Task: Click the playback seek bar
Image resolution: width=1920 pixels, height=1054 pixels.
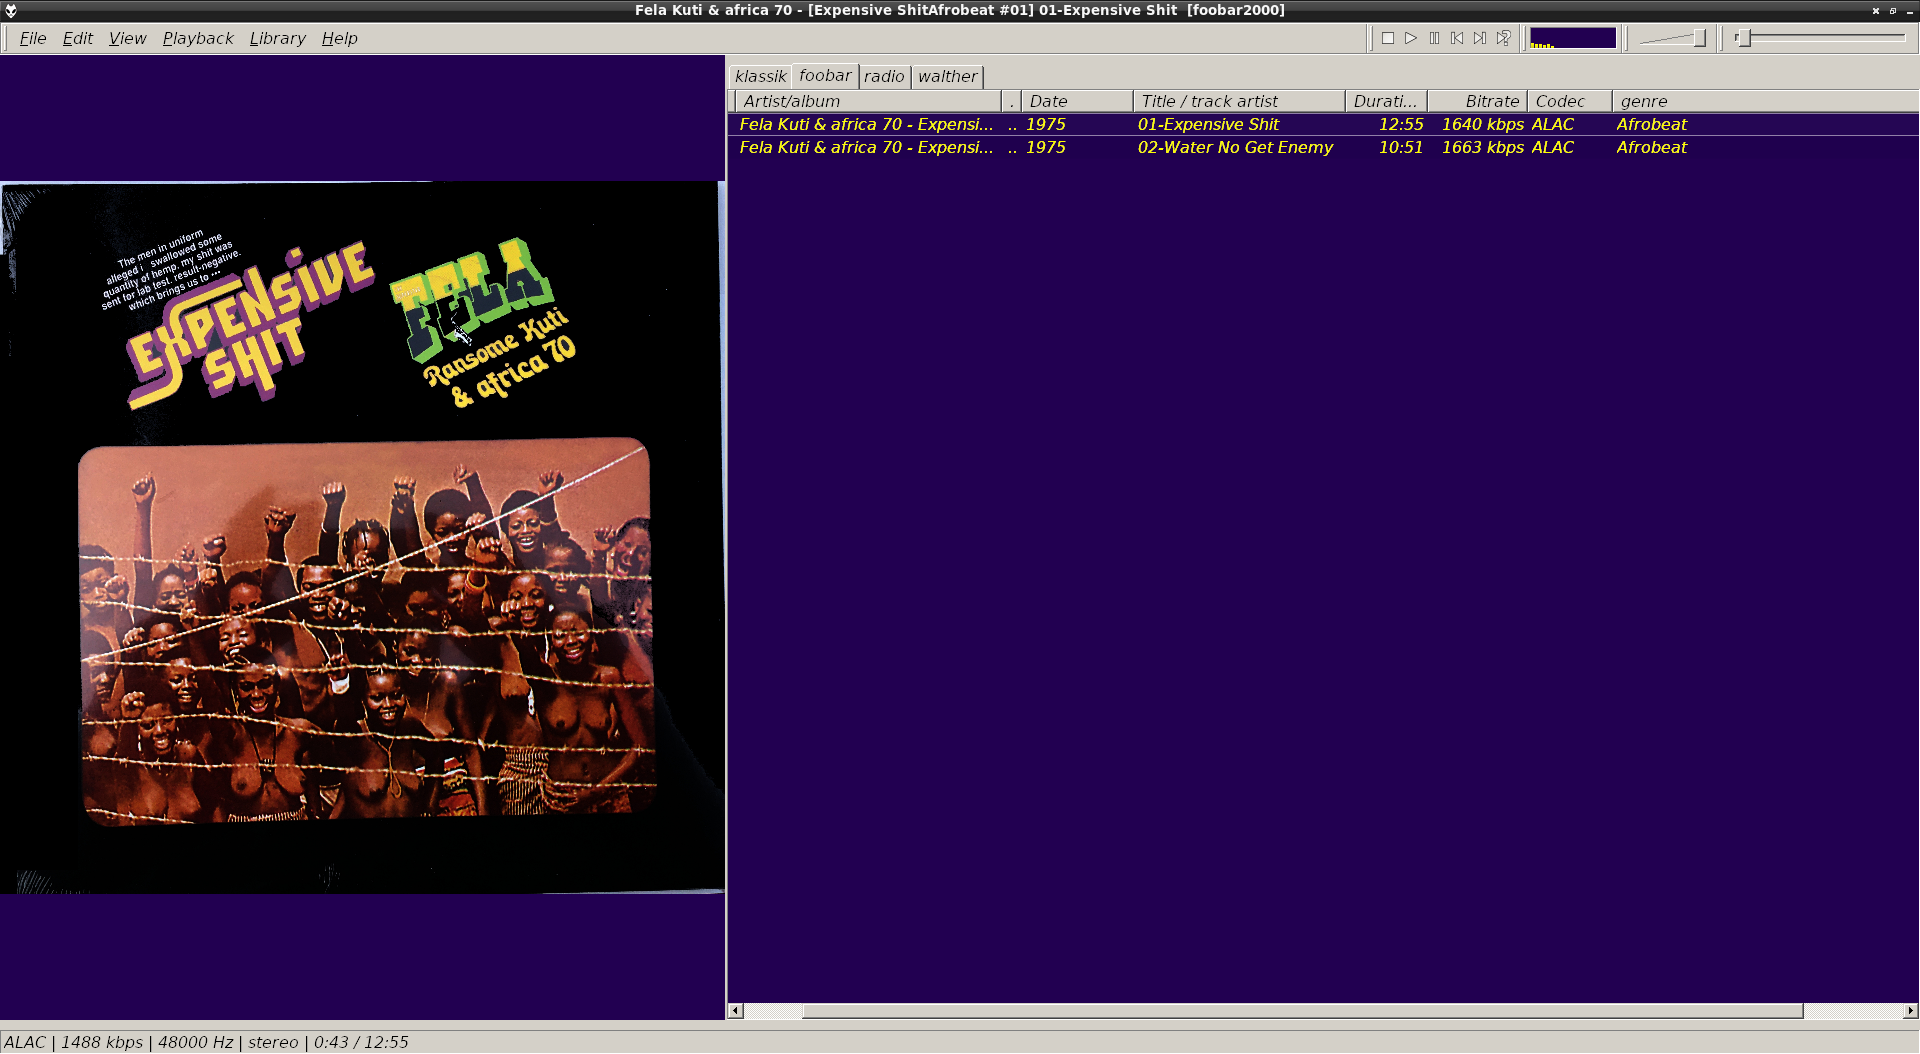Action: [1822, 38]
